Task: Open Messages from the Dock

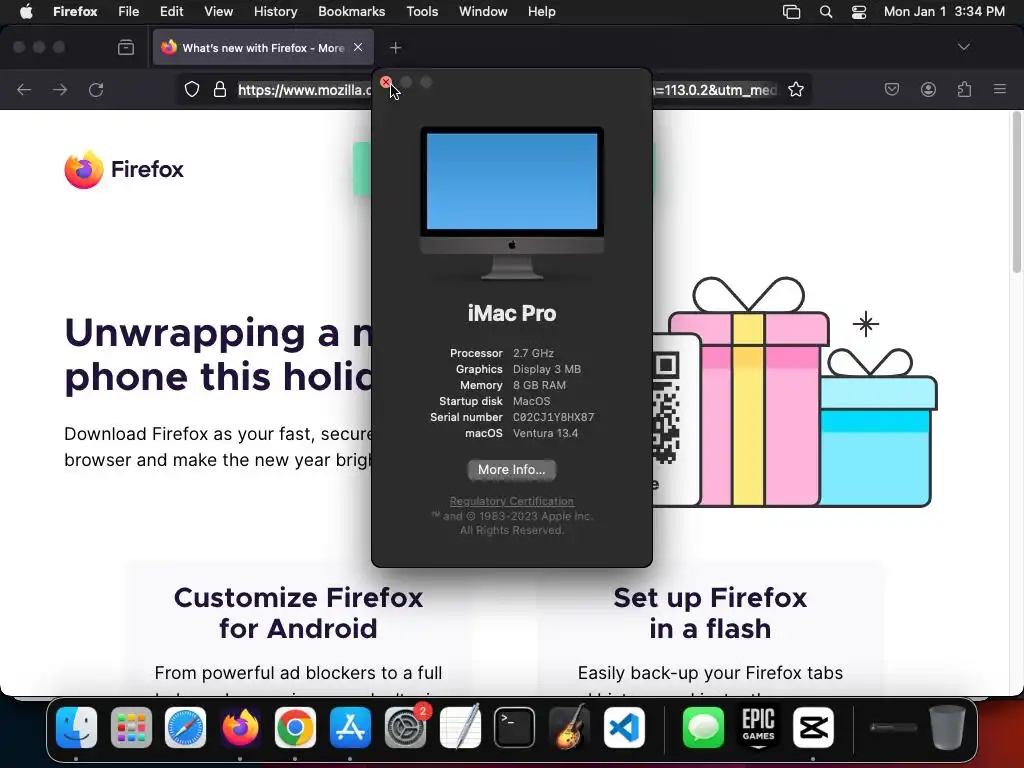Action: 703,727
